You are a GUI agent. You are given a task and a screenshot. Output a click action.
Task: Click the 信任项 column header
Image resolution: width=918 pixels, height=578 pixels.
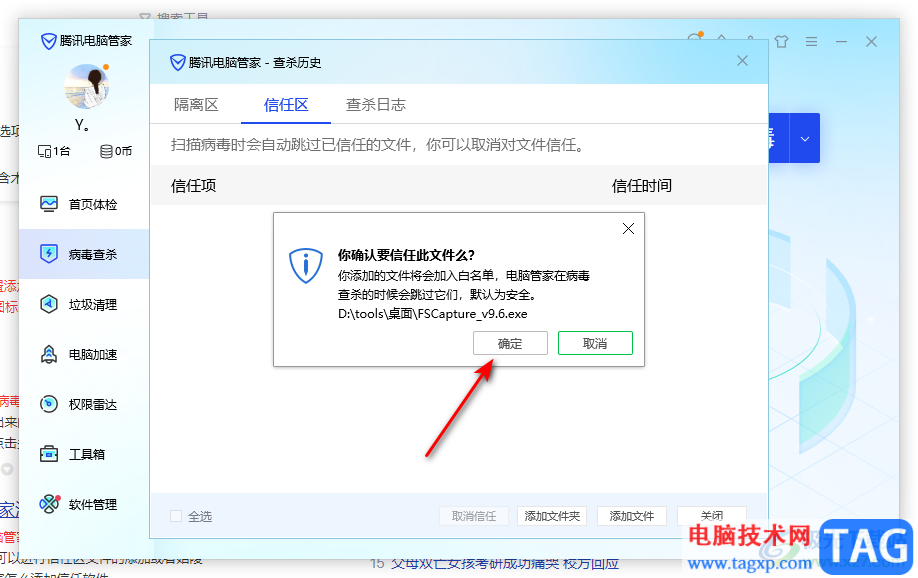click(x=194, y=186)
